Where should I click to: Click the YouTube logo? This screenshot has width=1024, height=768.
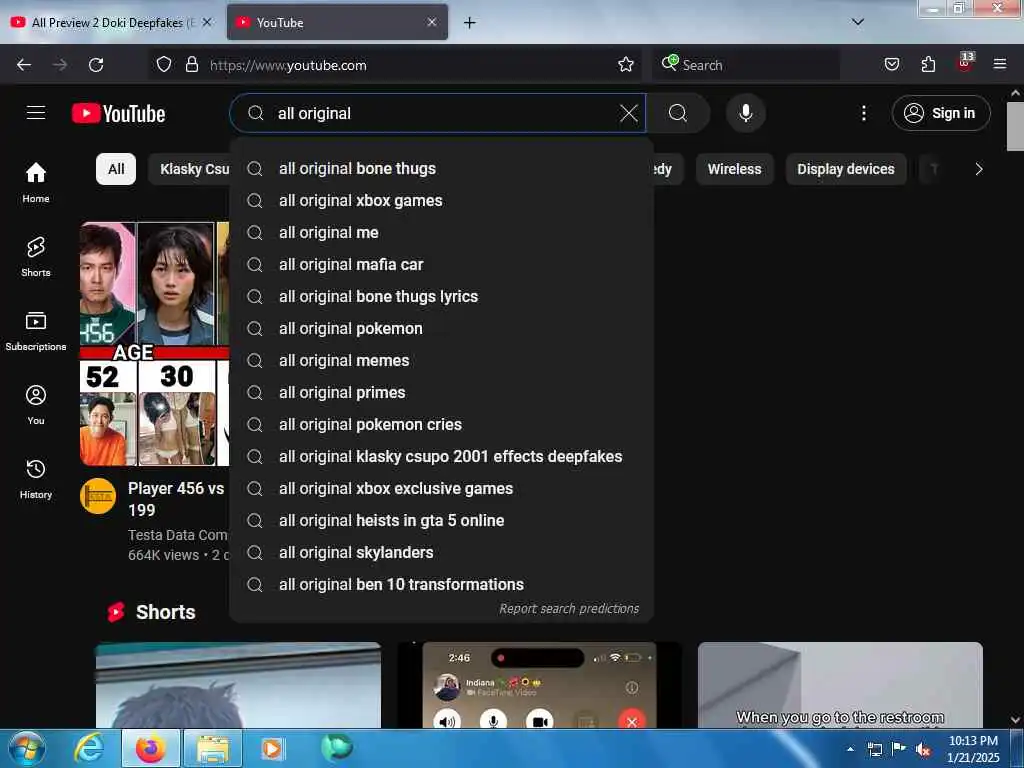[x=119, y=114]
